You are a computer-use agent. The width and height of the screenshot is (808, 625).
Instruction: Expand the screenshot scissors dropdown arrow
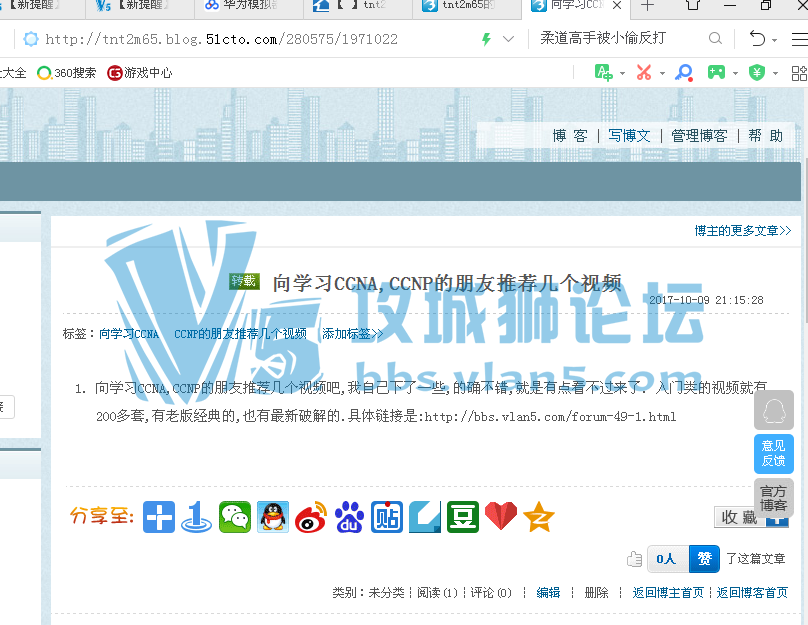click(662, 74)
